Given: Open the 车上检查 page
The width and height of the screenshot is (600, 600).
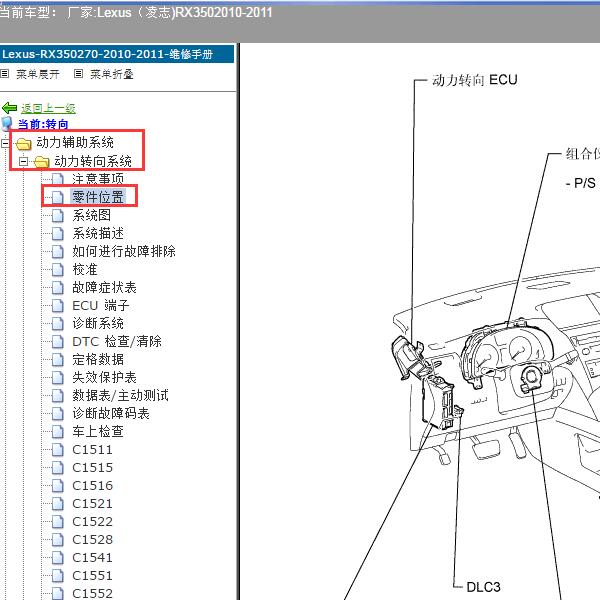Looking at the screenshot, I should tap(98, 431).
